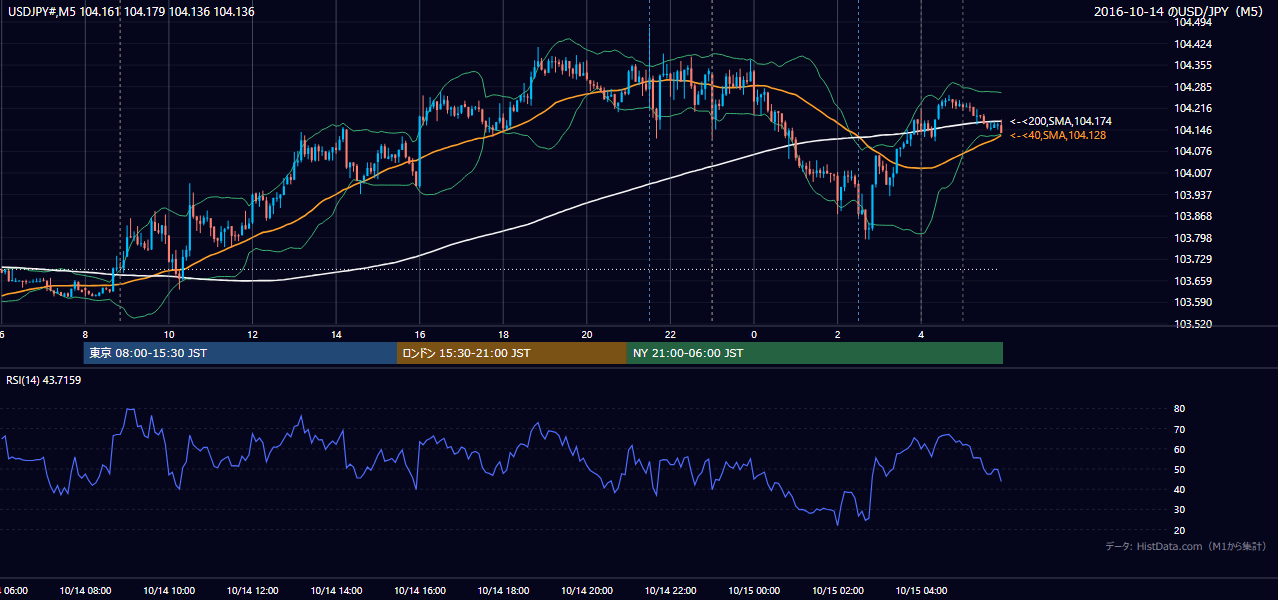The height and width of the screenshot is (600, 1278).
Task: Click the 10/14 16:00 time axis label
Action: coord(420,591)
